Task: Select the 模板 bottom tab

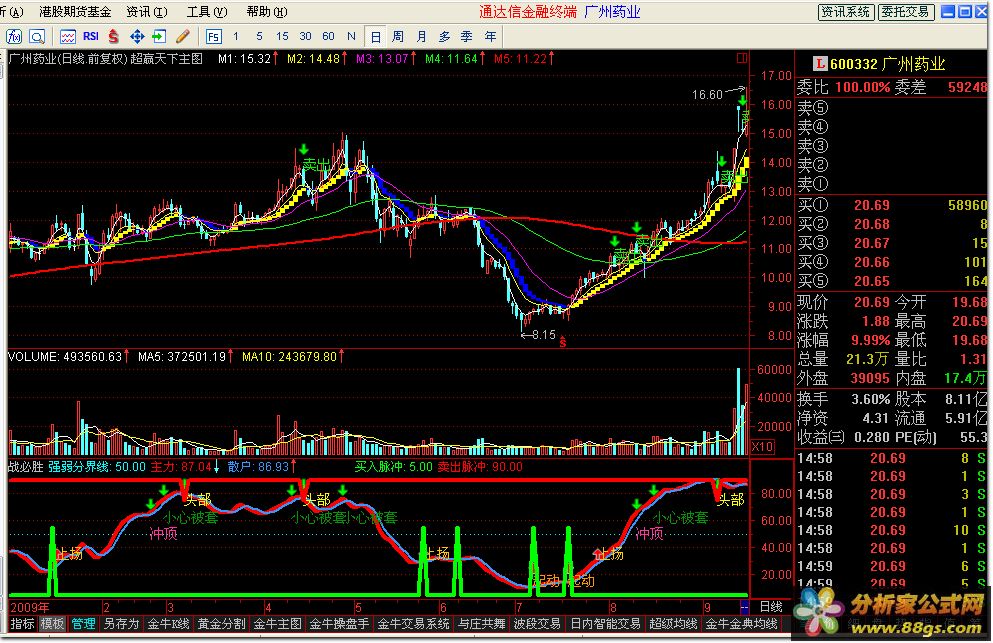Action: 52,624
